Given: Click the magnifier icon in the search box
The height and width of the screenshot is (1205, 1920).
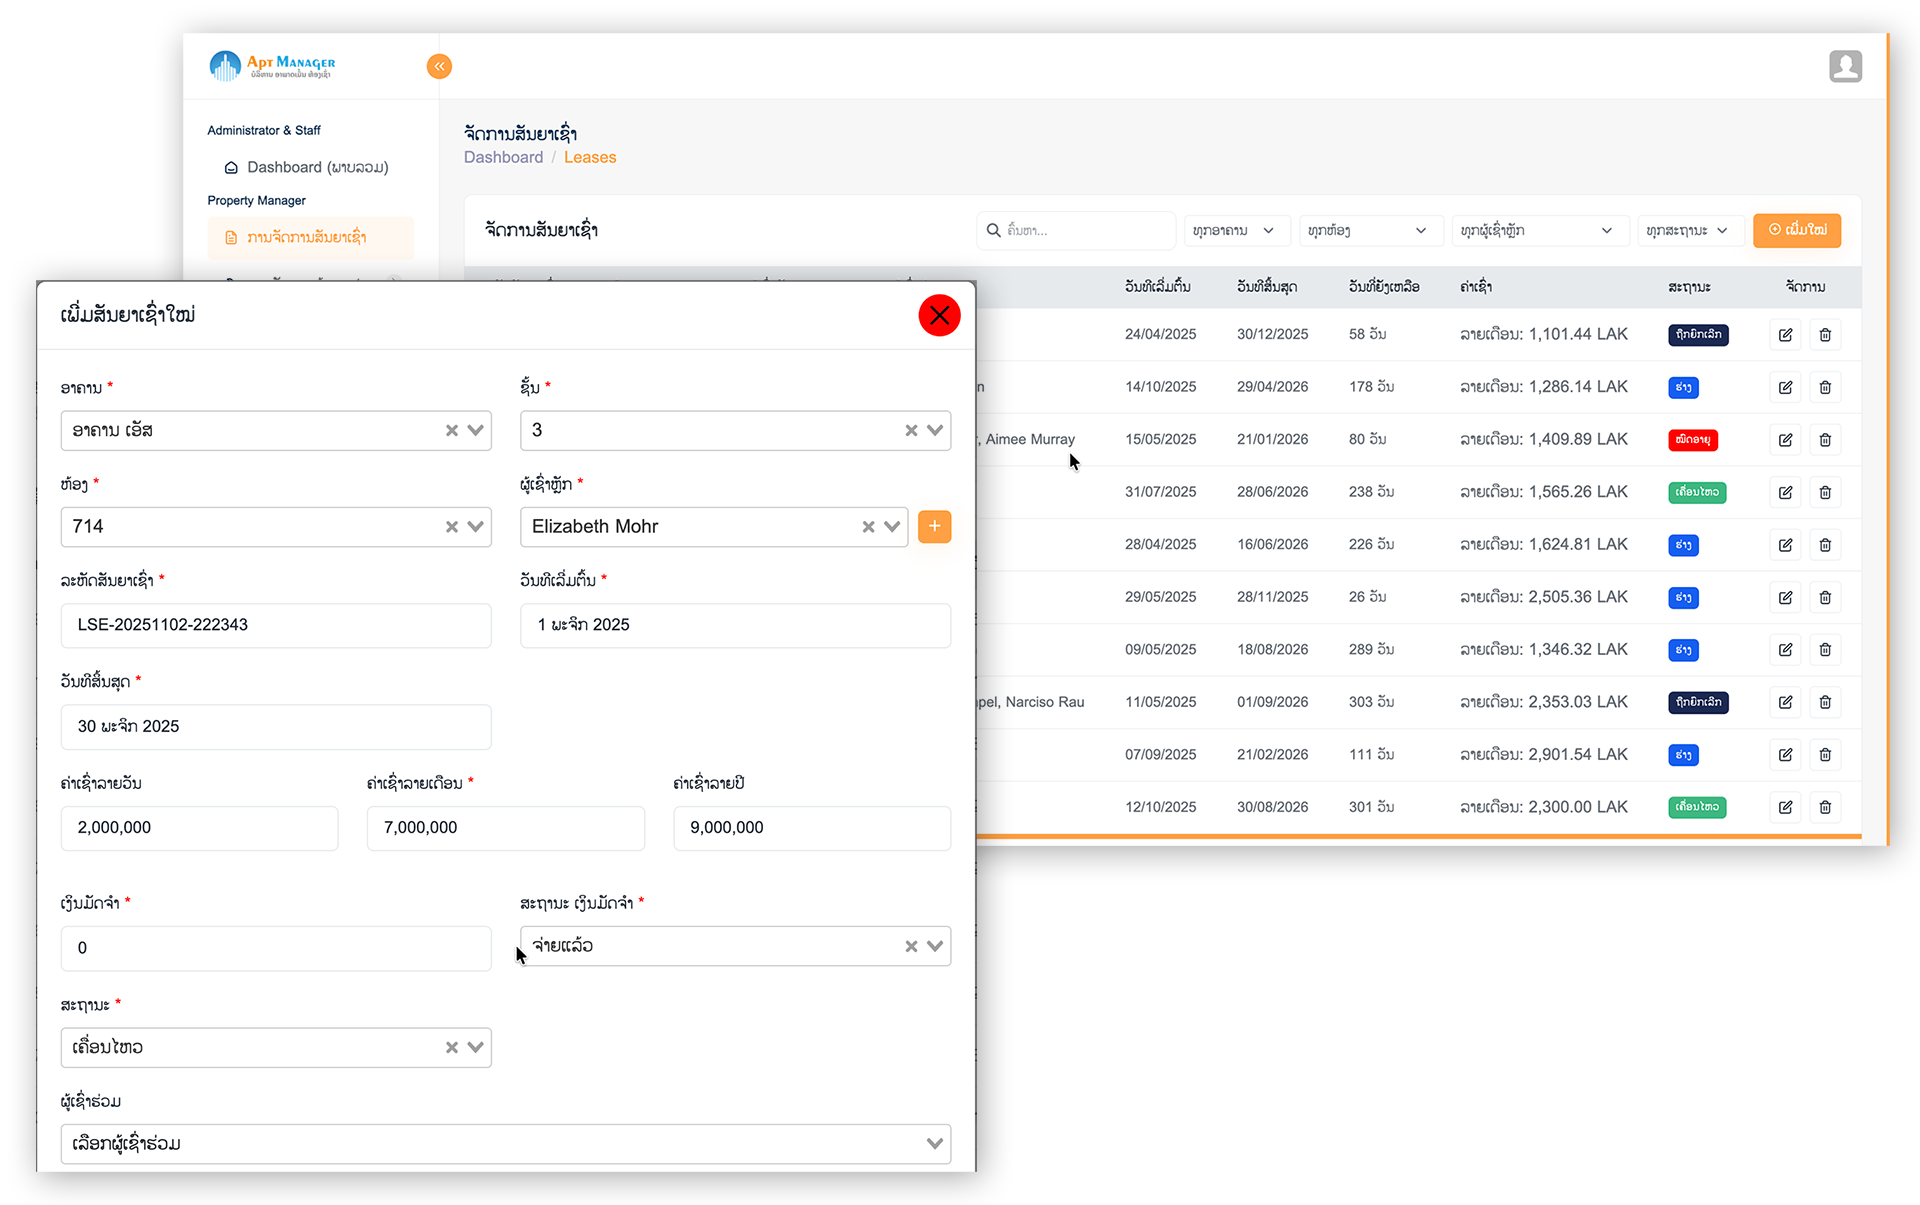Looking at the screenshot, I should tap(994, 230).
